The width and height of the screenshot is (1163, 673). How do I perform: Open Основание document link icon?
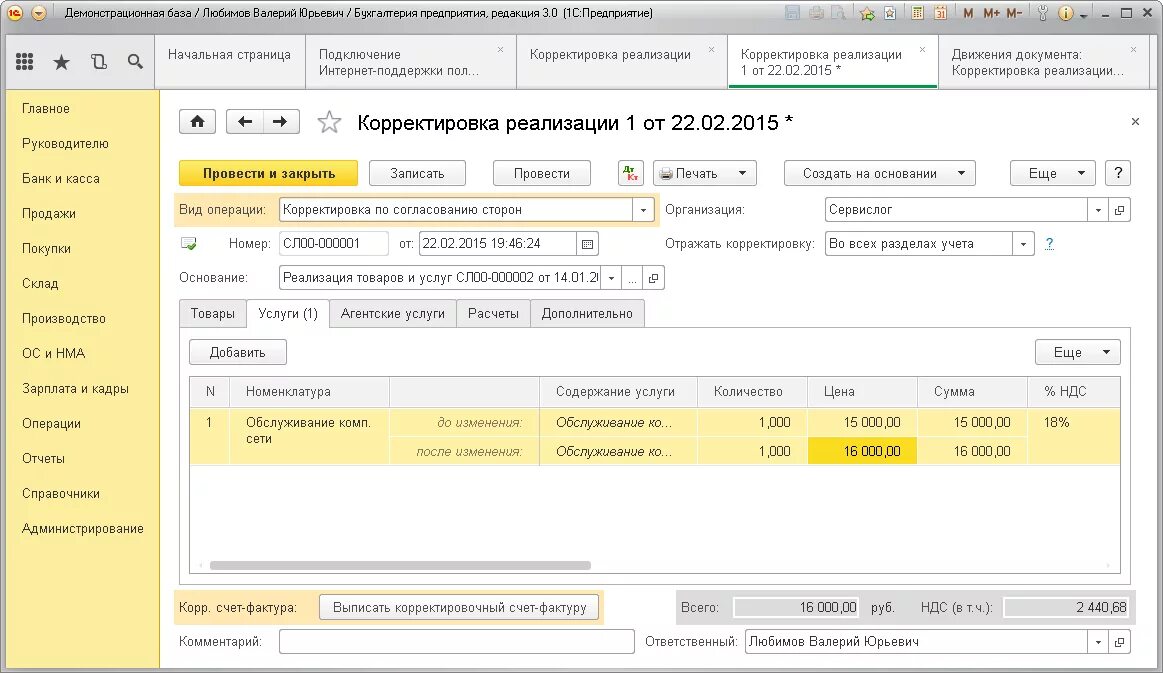tap(653, 278)
